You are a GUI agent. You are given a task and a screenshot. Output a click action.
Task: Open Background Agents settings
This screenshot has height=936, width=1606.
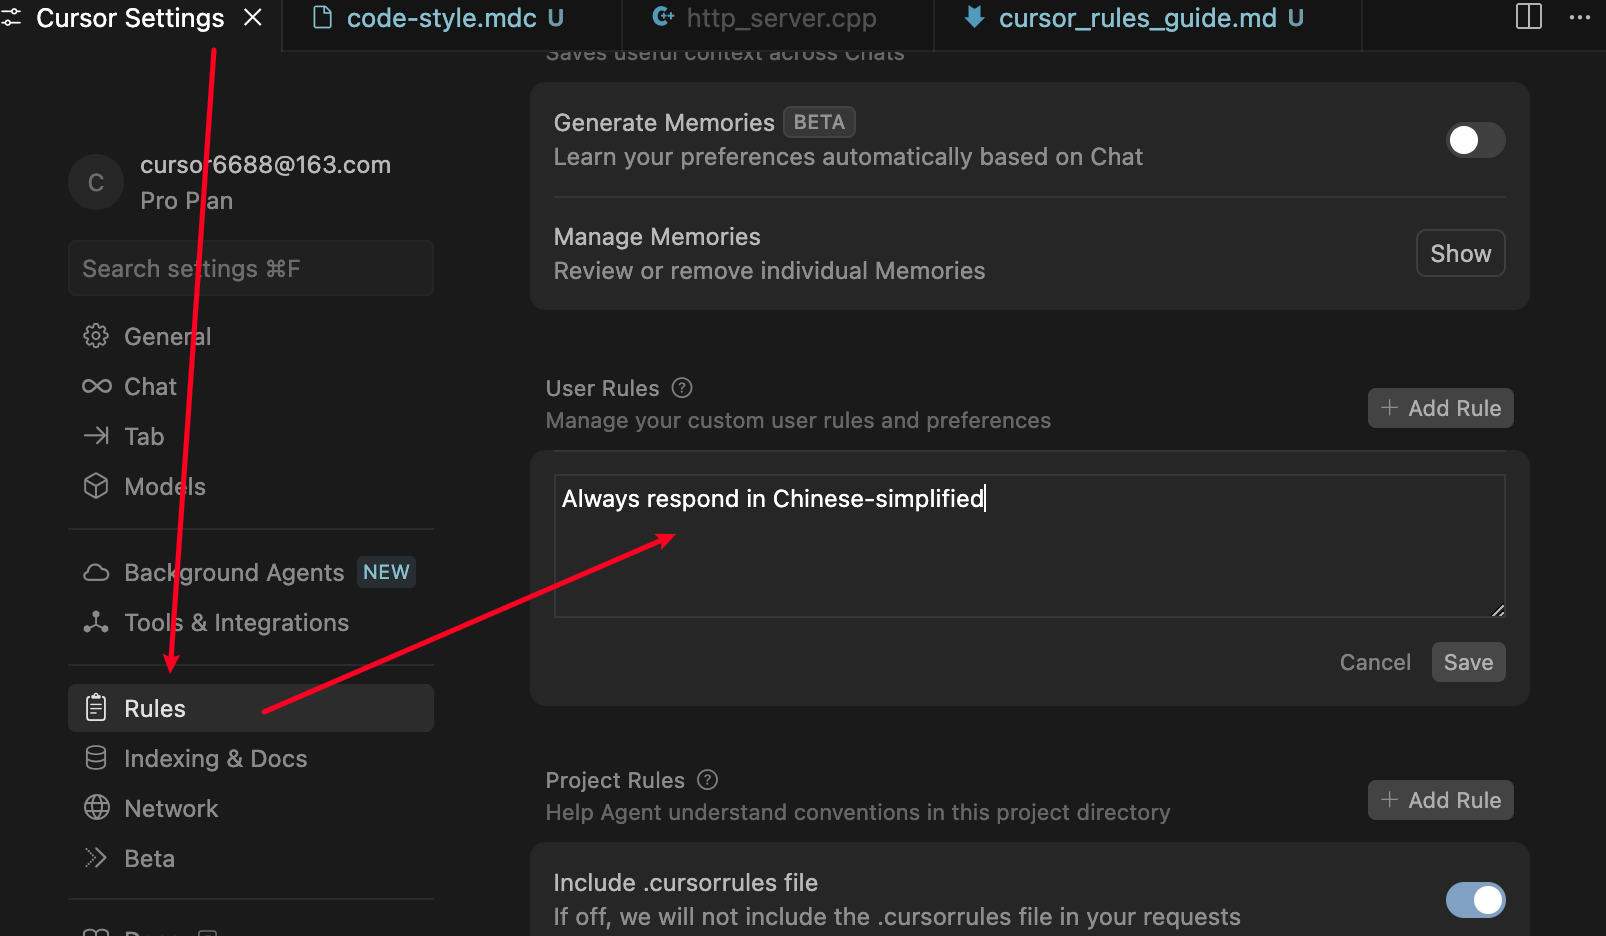(250, 572)
